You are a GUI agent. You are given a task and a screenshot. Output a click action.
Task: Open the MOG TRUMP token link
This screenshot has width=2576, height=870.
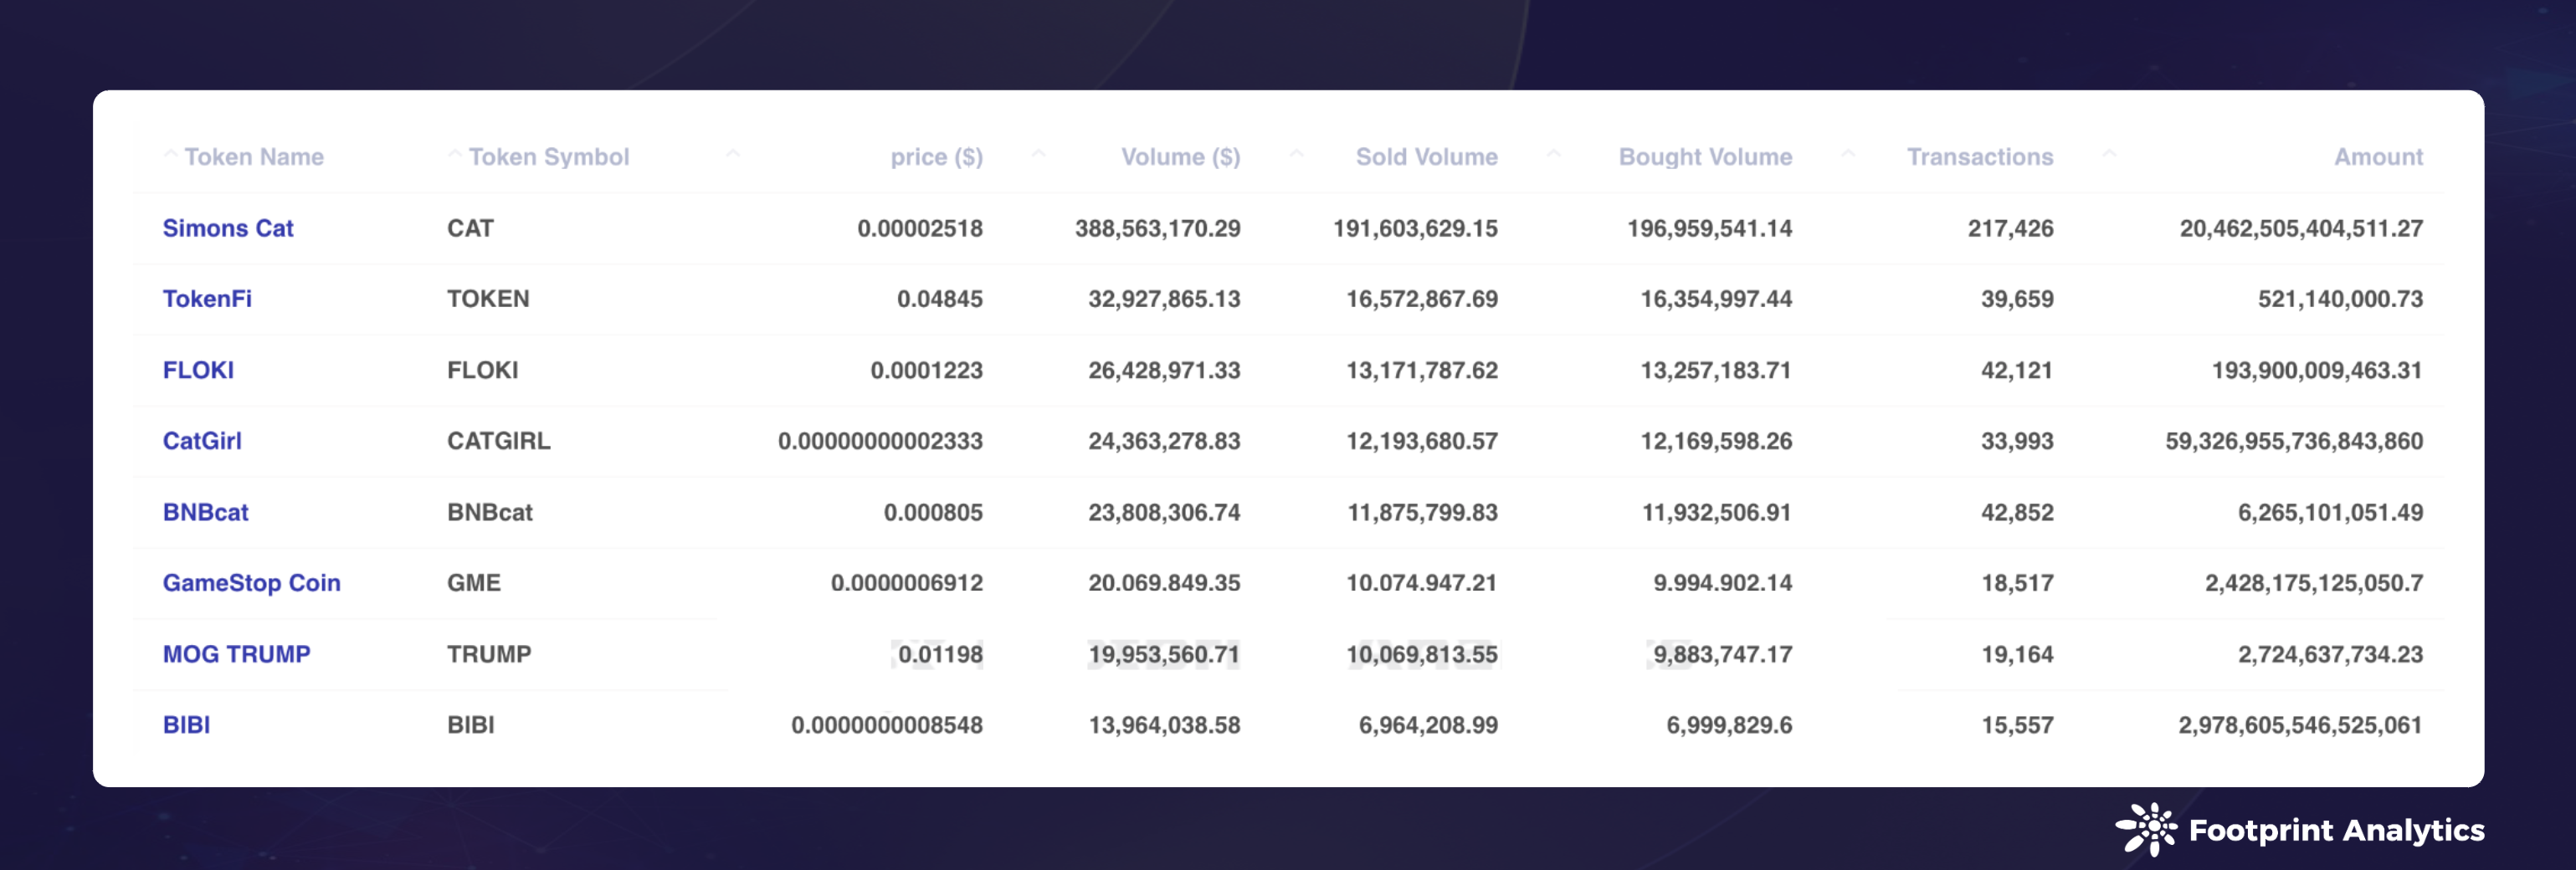[x=236, y=654]
